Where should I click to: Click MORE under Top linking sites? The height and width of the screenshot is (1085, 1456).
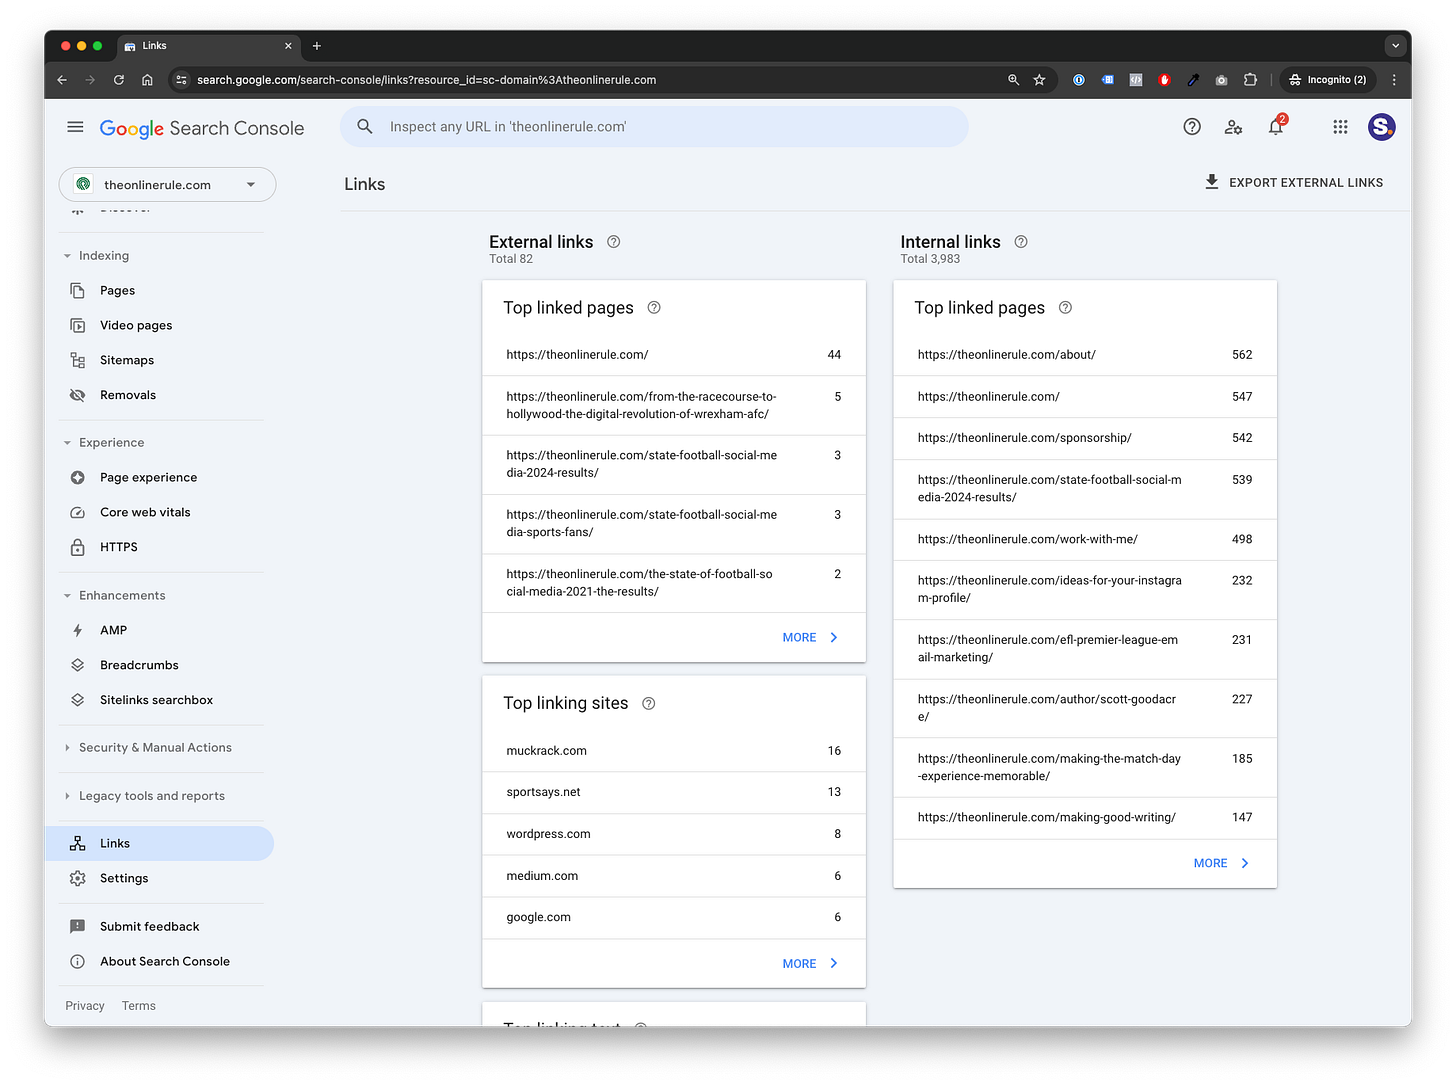point(810,964)
